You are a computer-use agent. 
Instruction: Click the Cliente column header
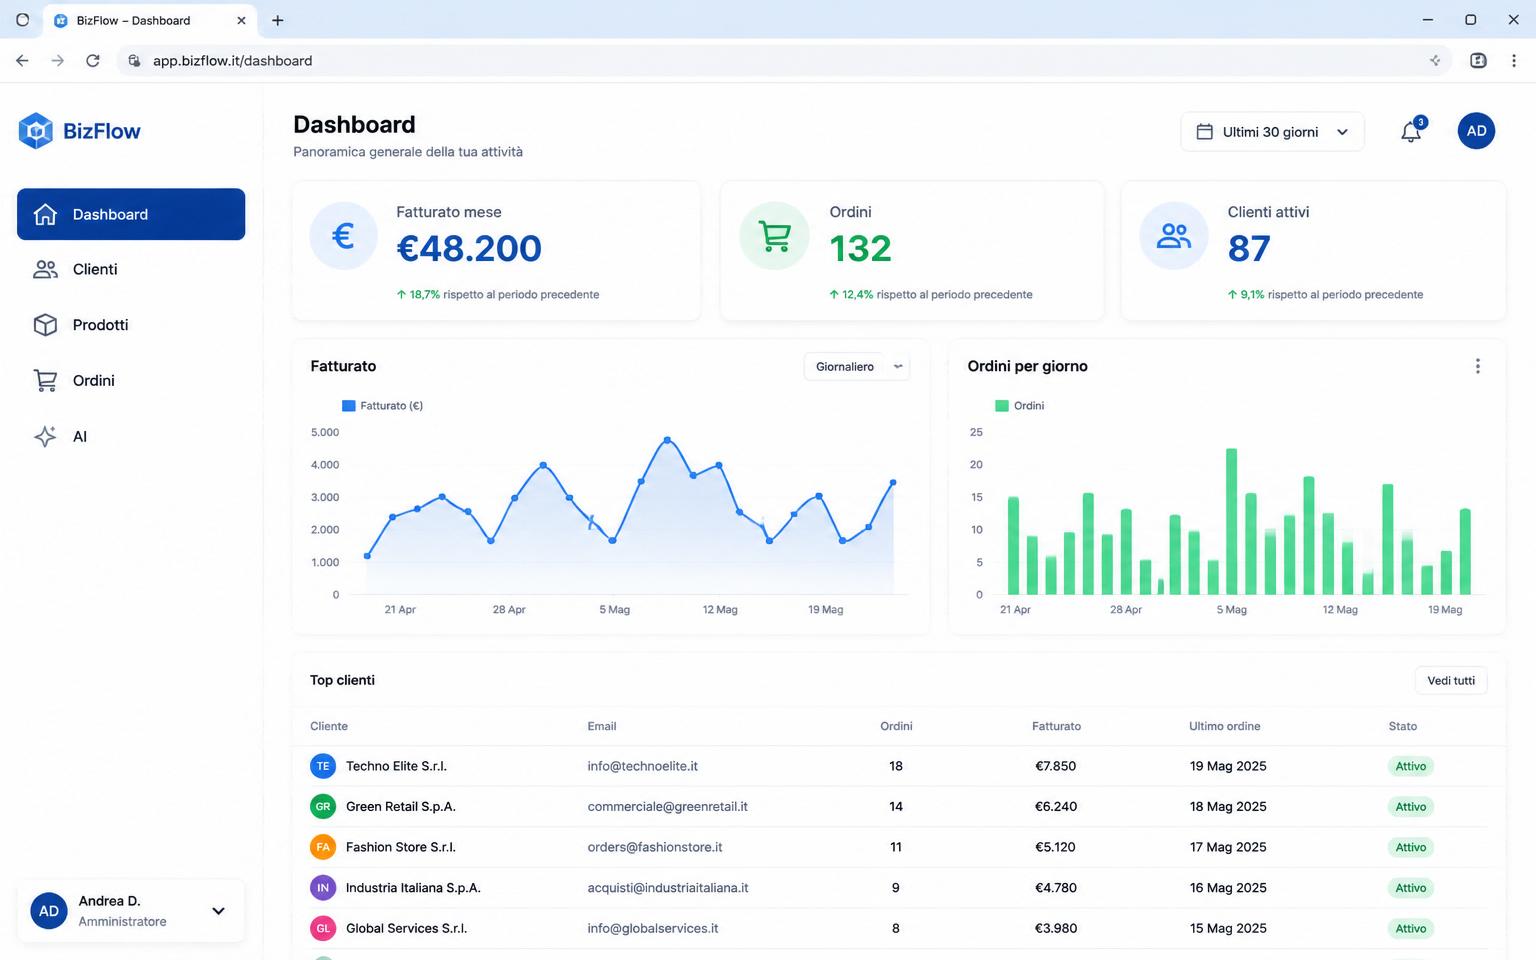click(x=329, y=726)
